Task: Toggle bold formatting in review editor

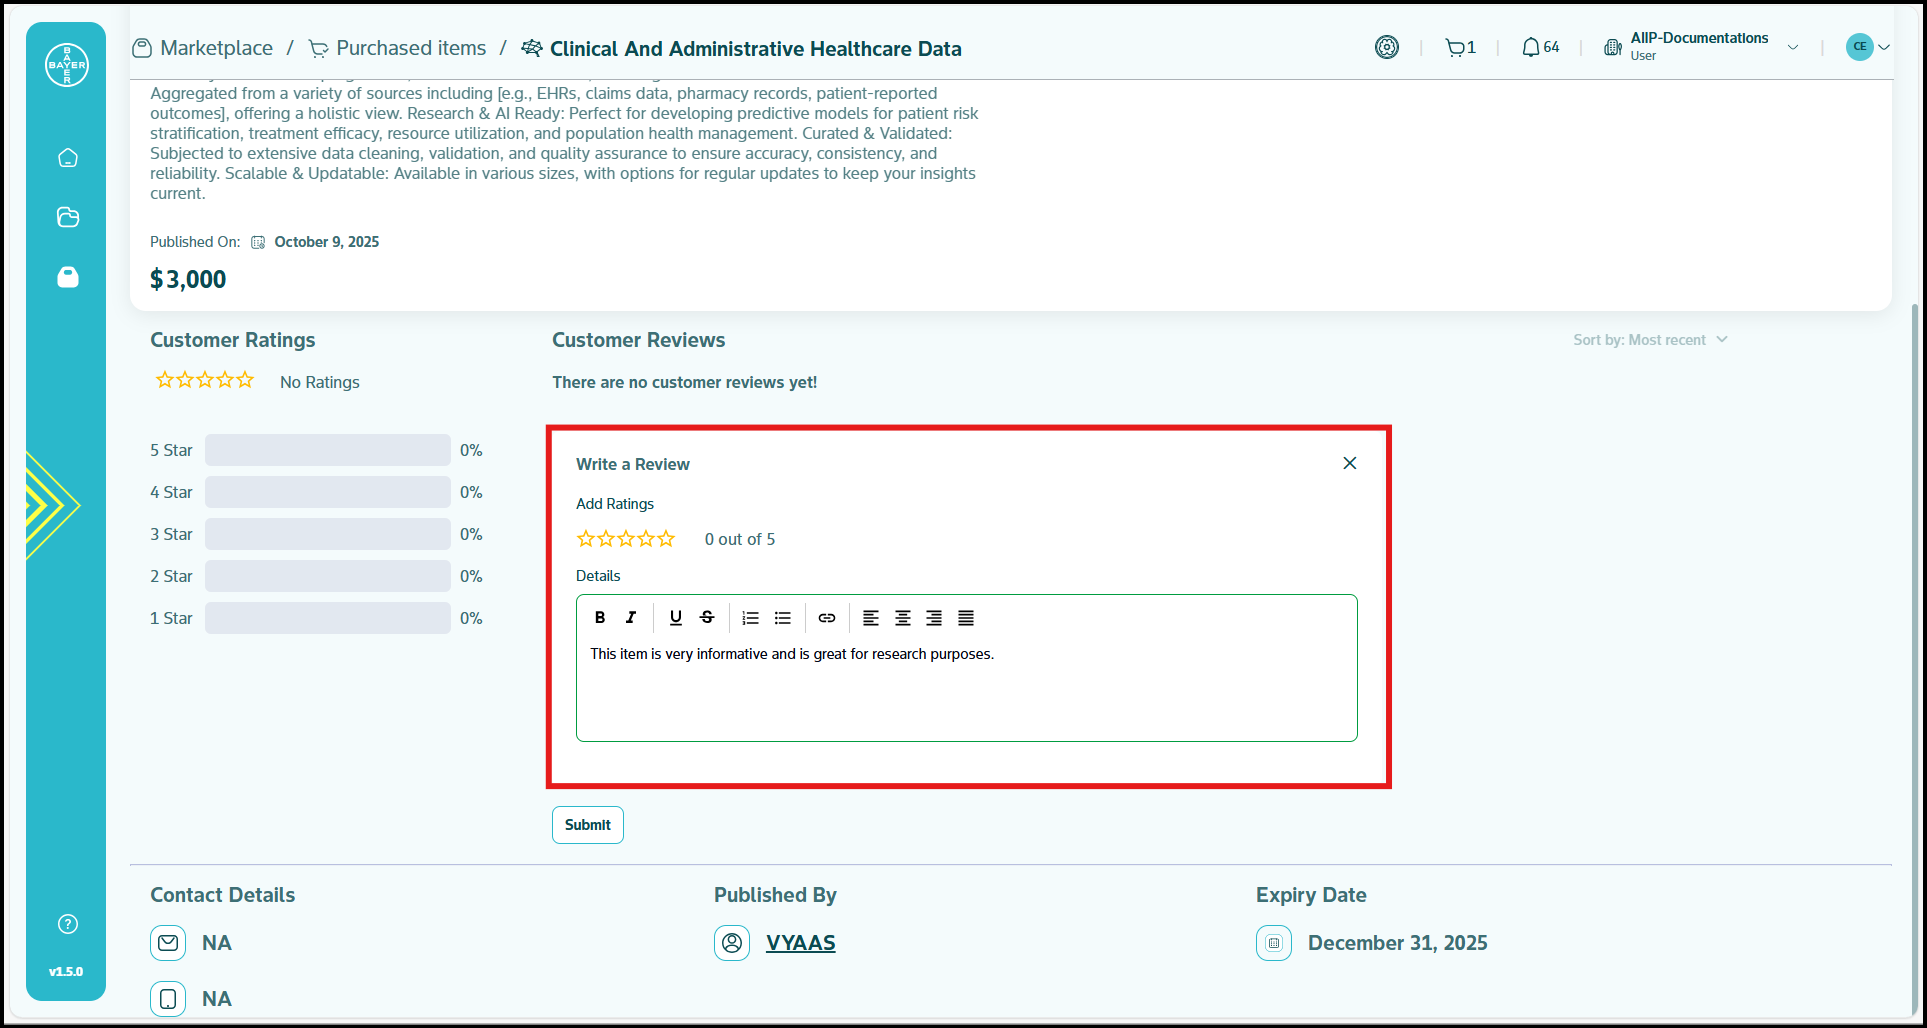Action: [600, 618]
